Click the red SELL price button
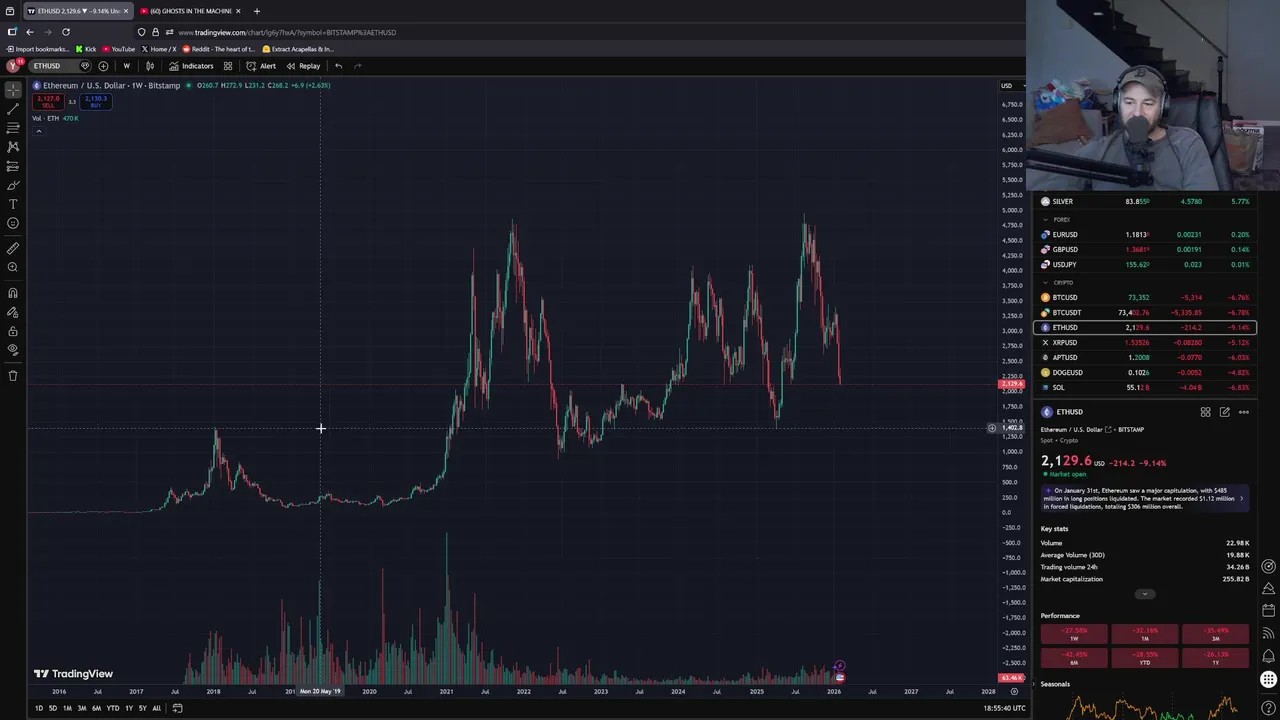1280x720 pixels. click(47, 101)
